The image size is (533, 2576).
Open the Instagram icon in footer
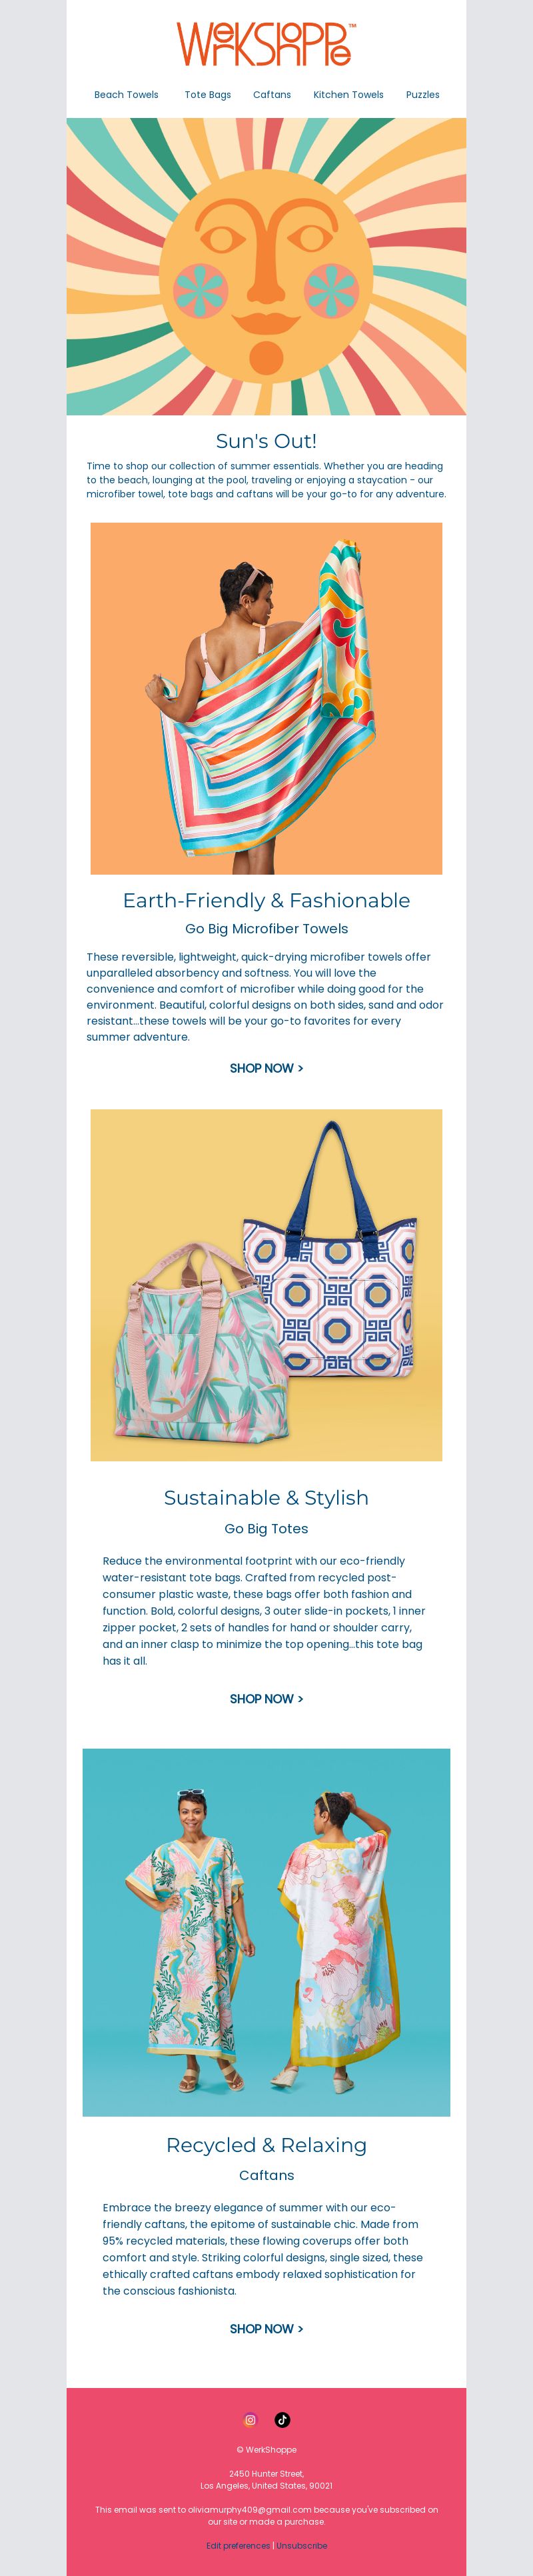point(250,2420)
